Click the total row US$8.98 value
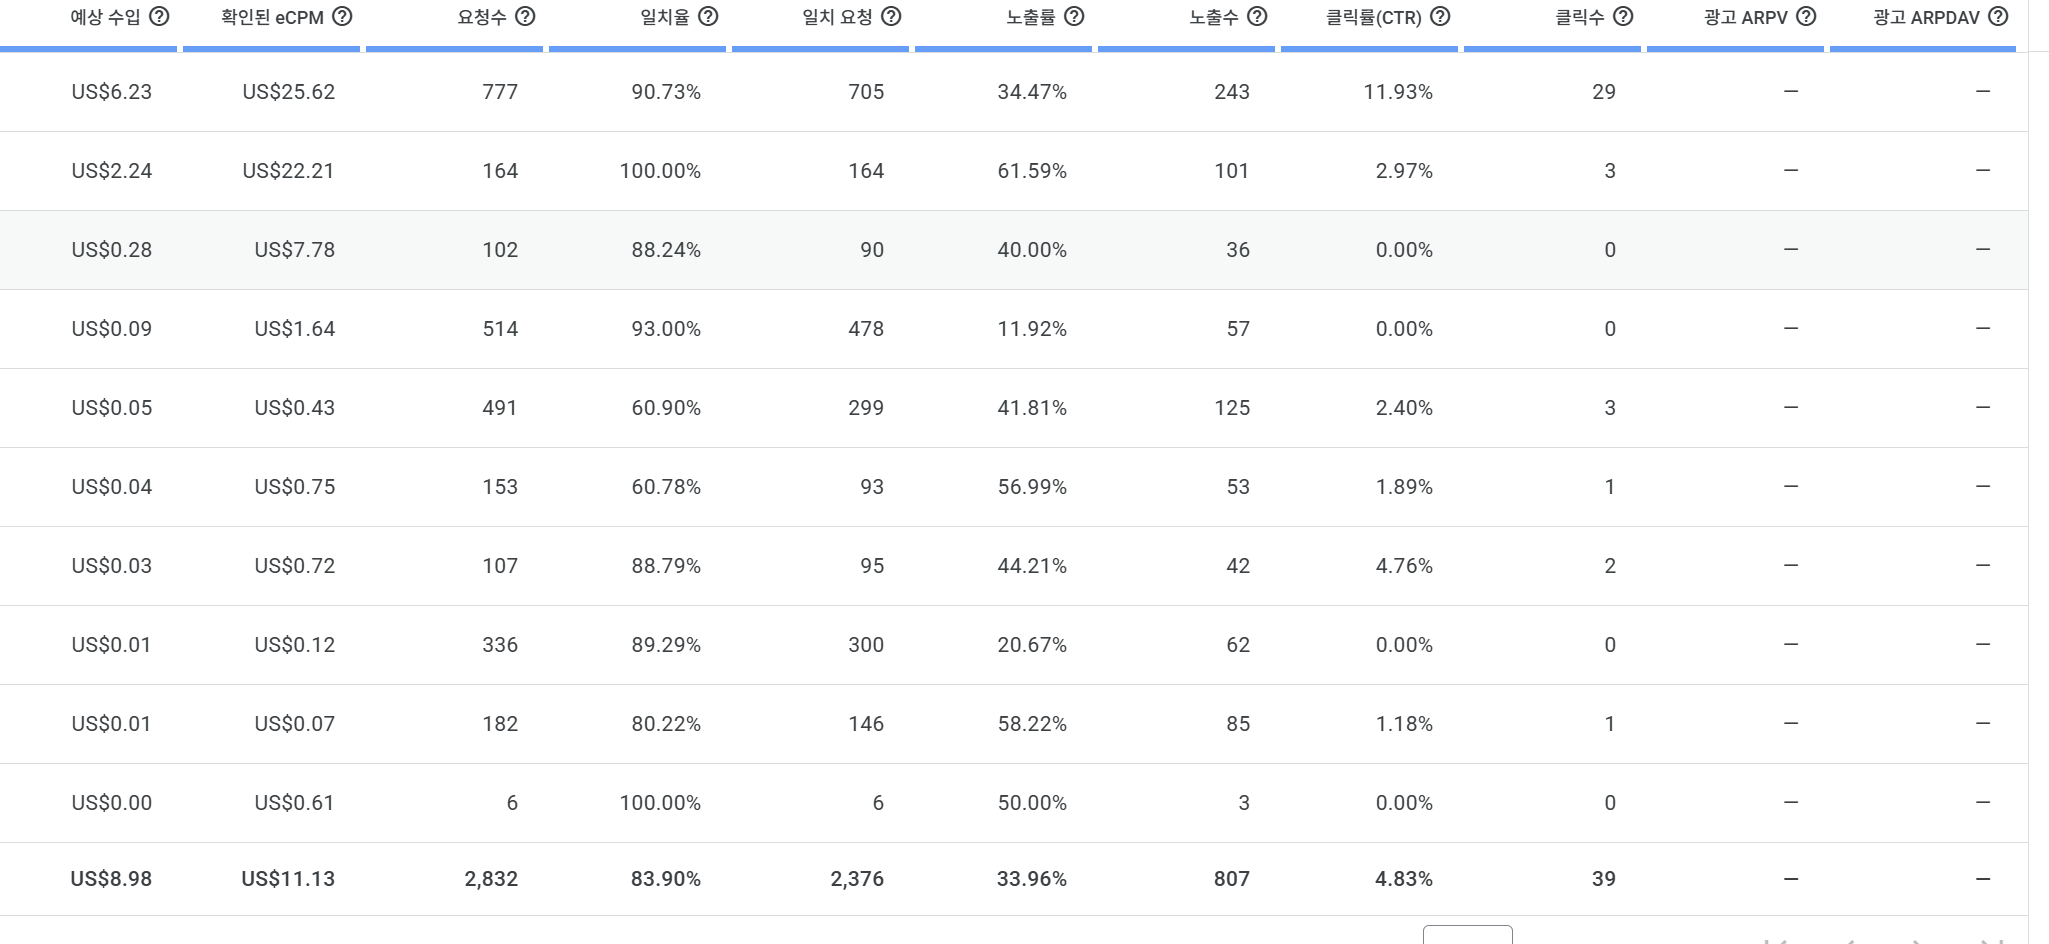This screenshot has height=944, width=2049. (x=111, y=879)
